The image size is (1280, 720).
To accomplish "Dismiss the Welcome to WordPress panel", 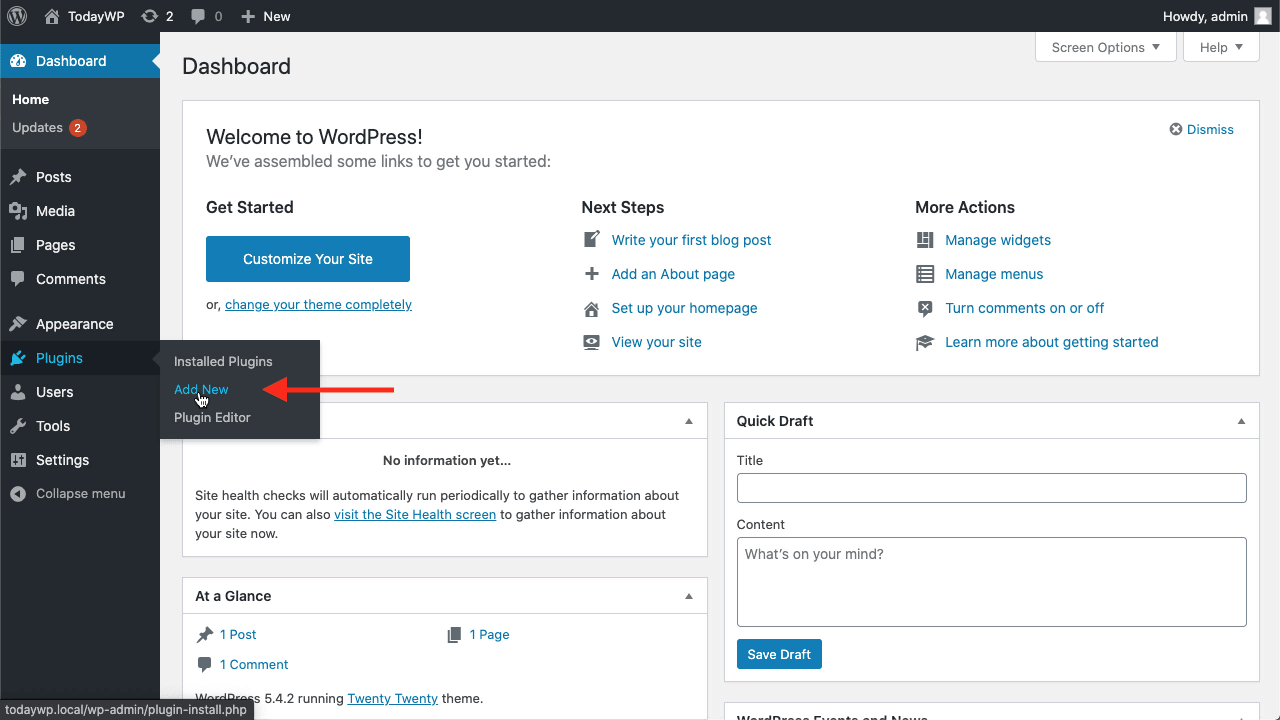I will [x=1202, y=129].
